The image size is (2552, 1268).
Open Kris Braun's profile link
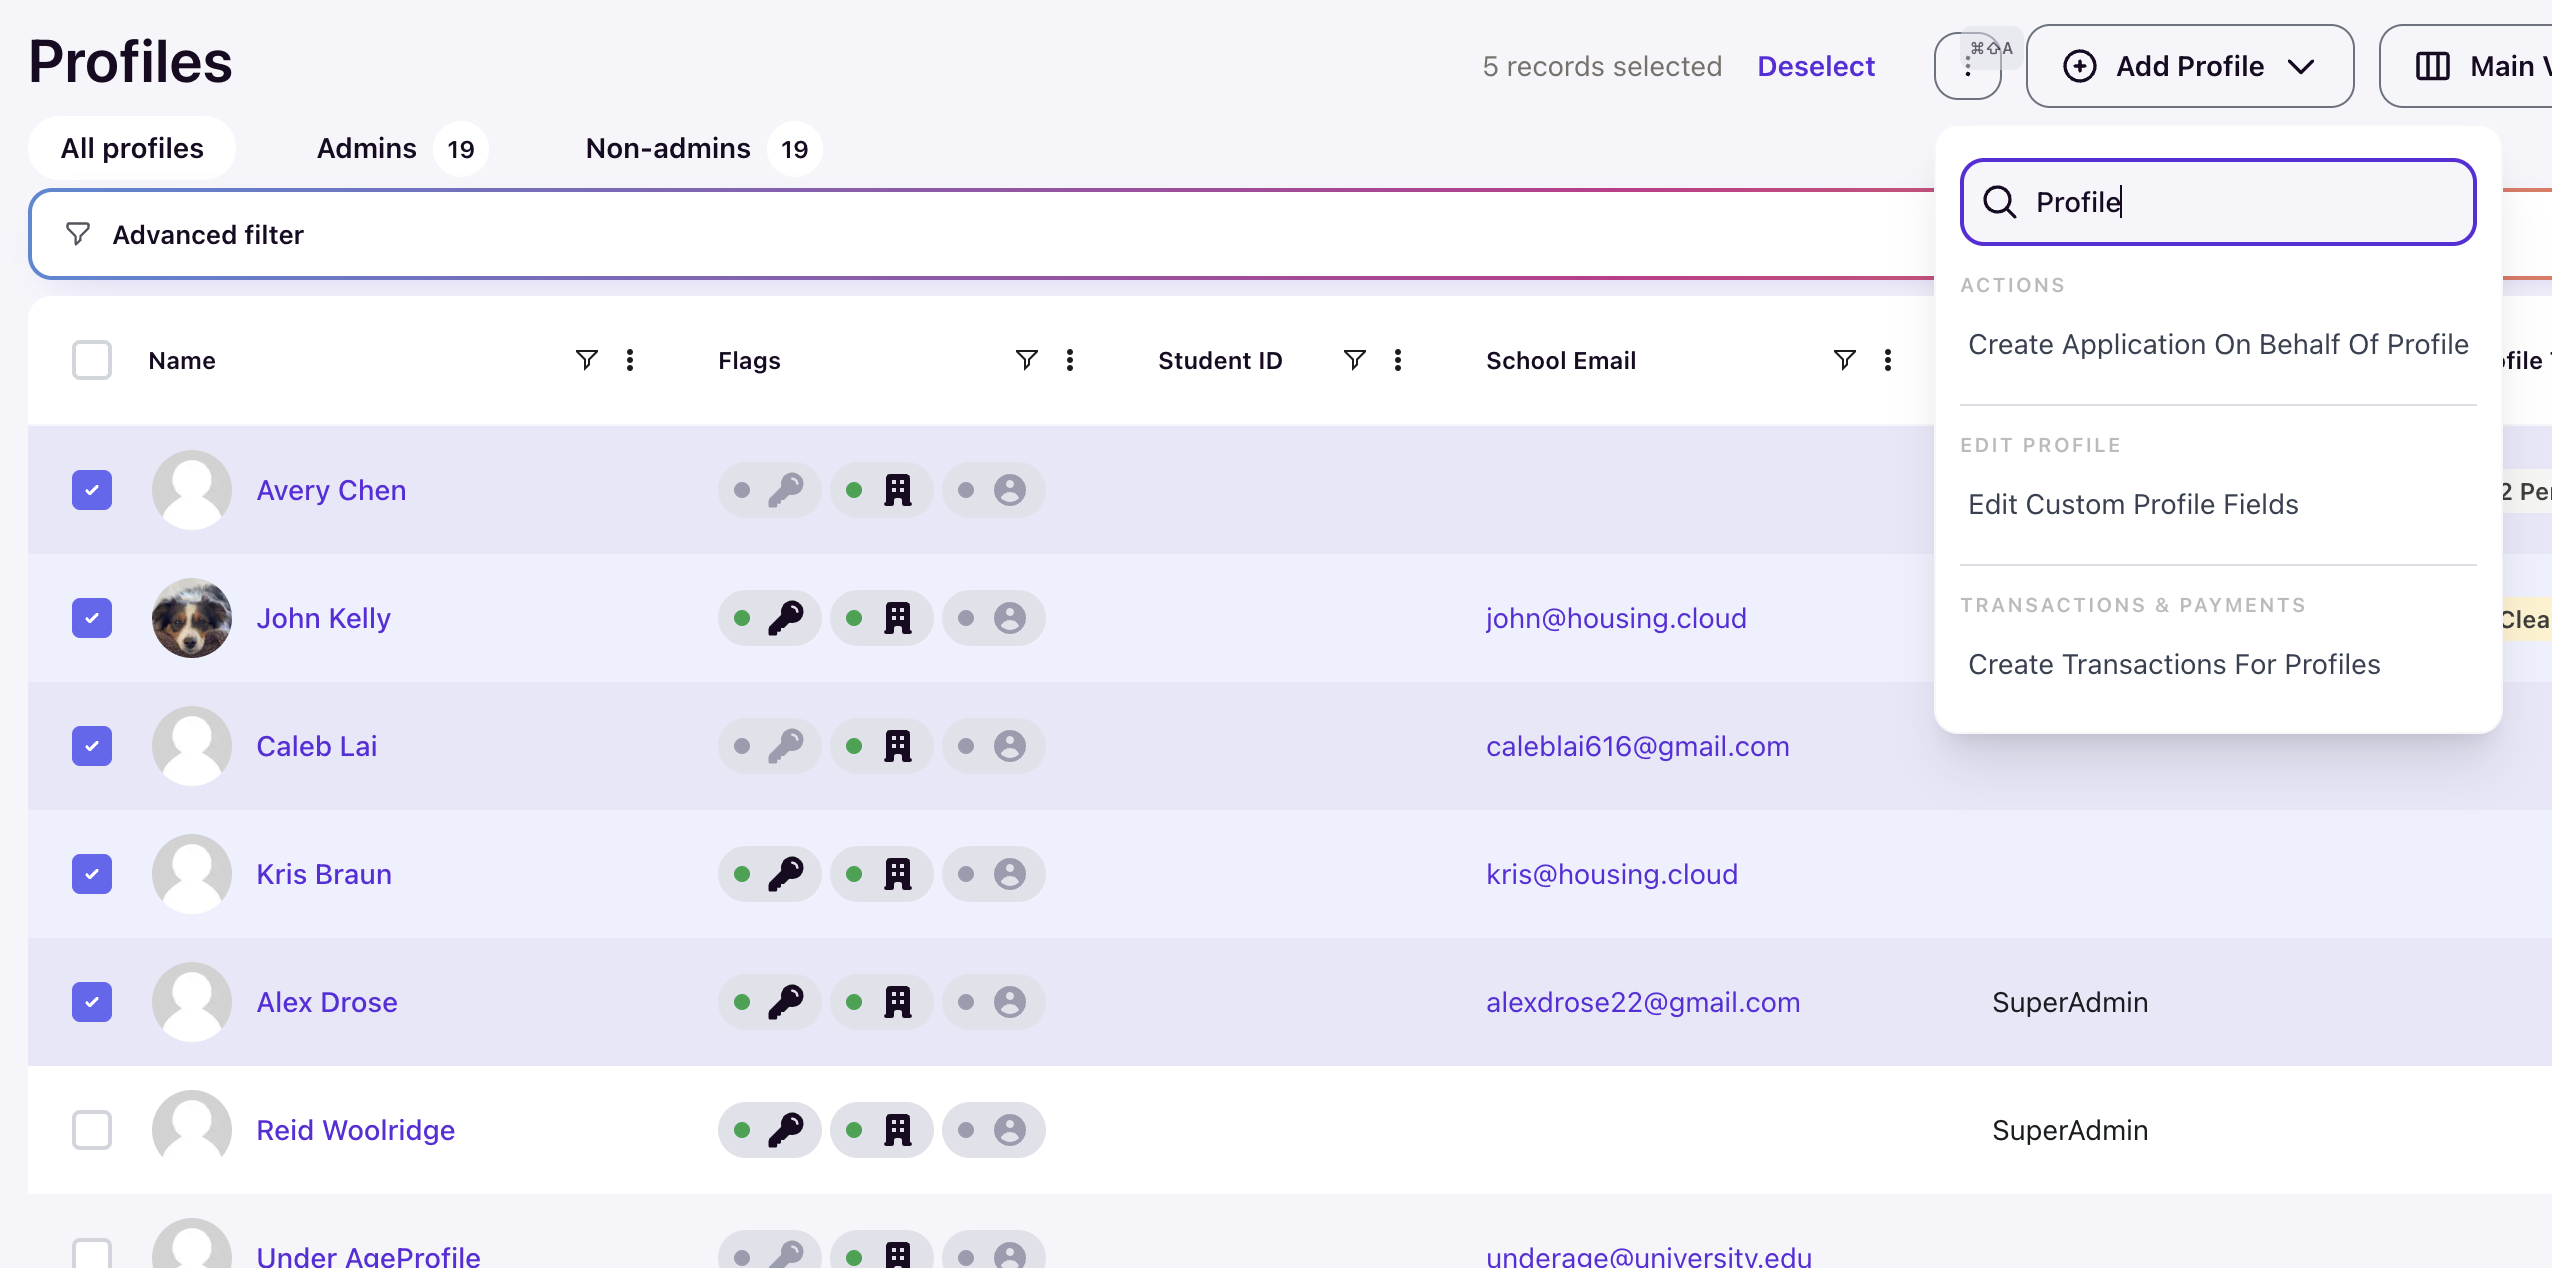[x=324, y=874]
